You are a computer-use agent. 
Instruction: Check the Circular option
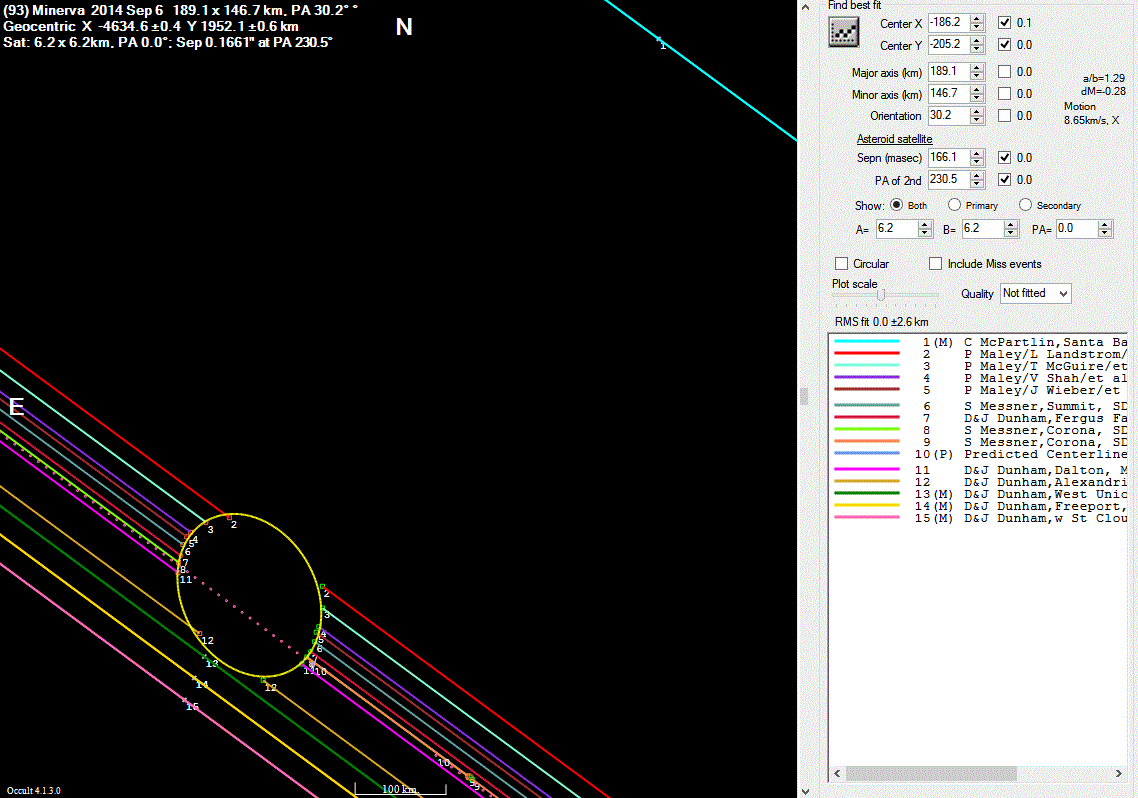click(x=842, y=263)
